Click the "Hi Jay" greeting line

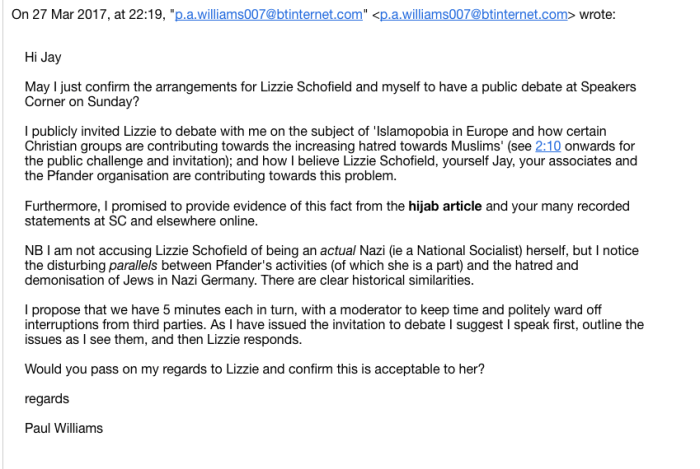(x=43, y=58)
